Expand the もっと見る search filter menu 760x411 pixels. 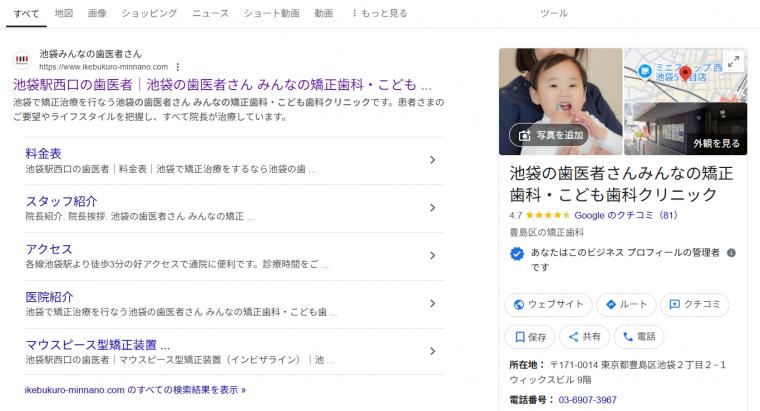(x=380, y=13)
